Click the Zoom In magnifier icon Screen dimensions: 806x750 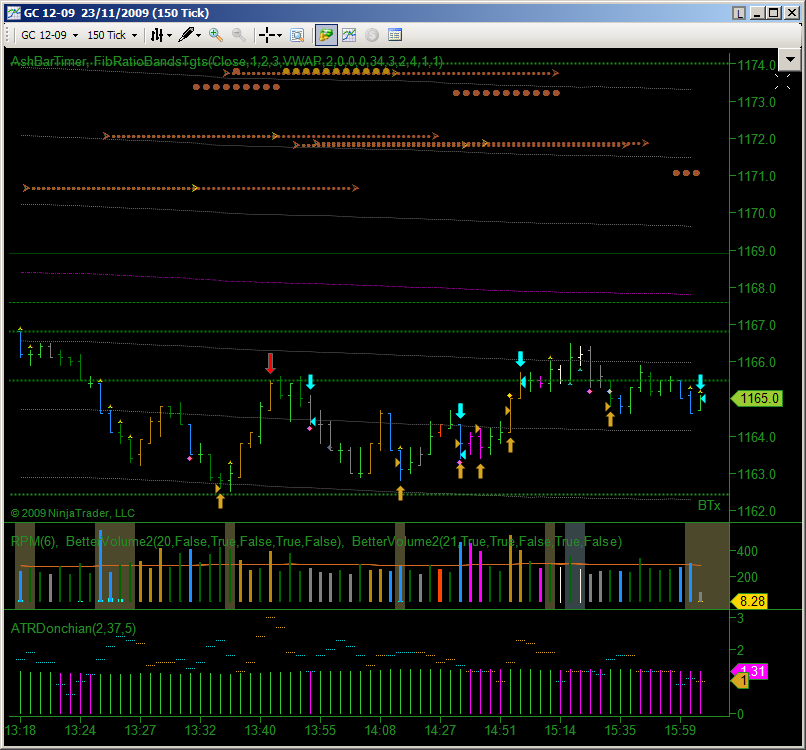tap(216, 35)
